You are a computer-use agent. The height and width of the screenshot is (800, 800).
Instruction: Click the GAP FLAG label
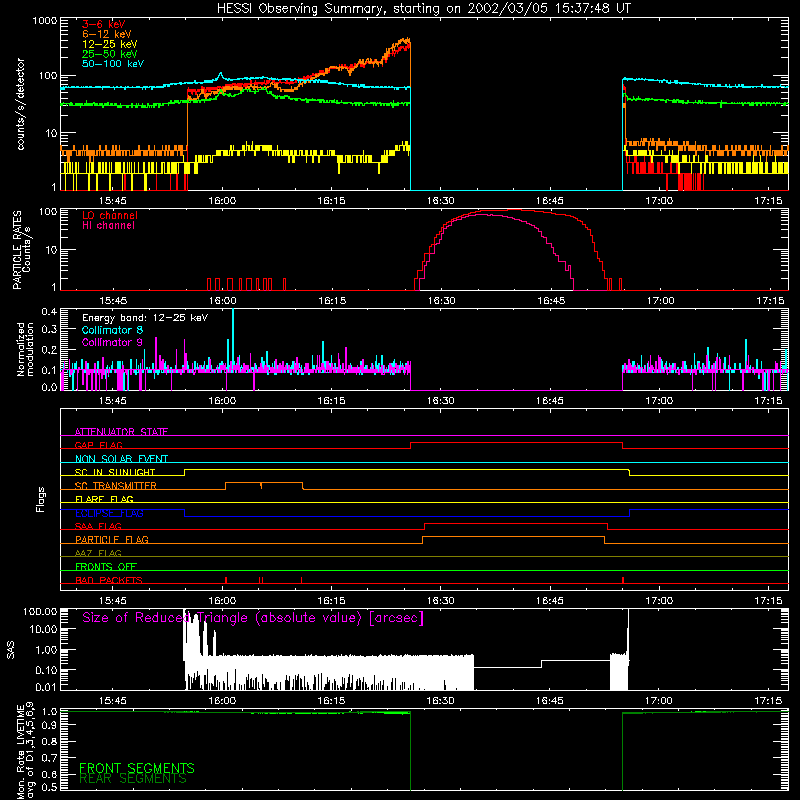point(98,445)
